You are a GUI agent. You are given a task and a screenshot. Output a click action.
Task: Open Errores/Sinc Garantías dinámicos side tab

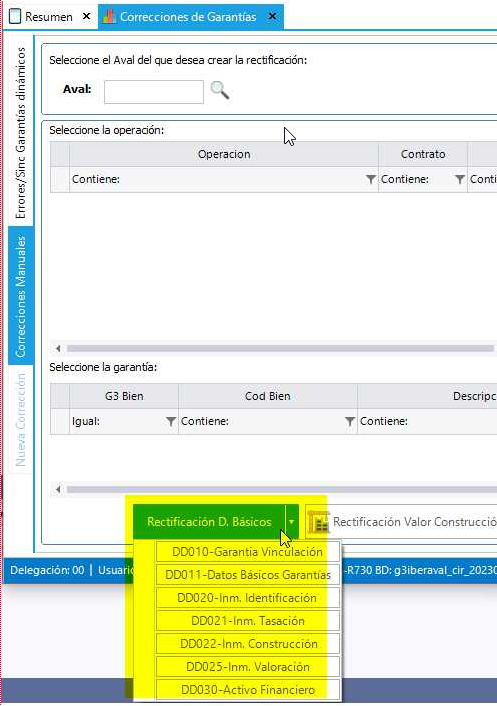[x=20, y=132]
